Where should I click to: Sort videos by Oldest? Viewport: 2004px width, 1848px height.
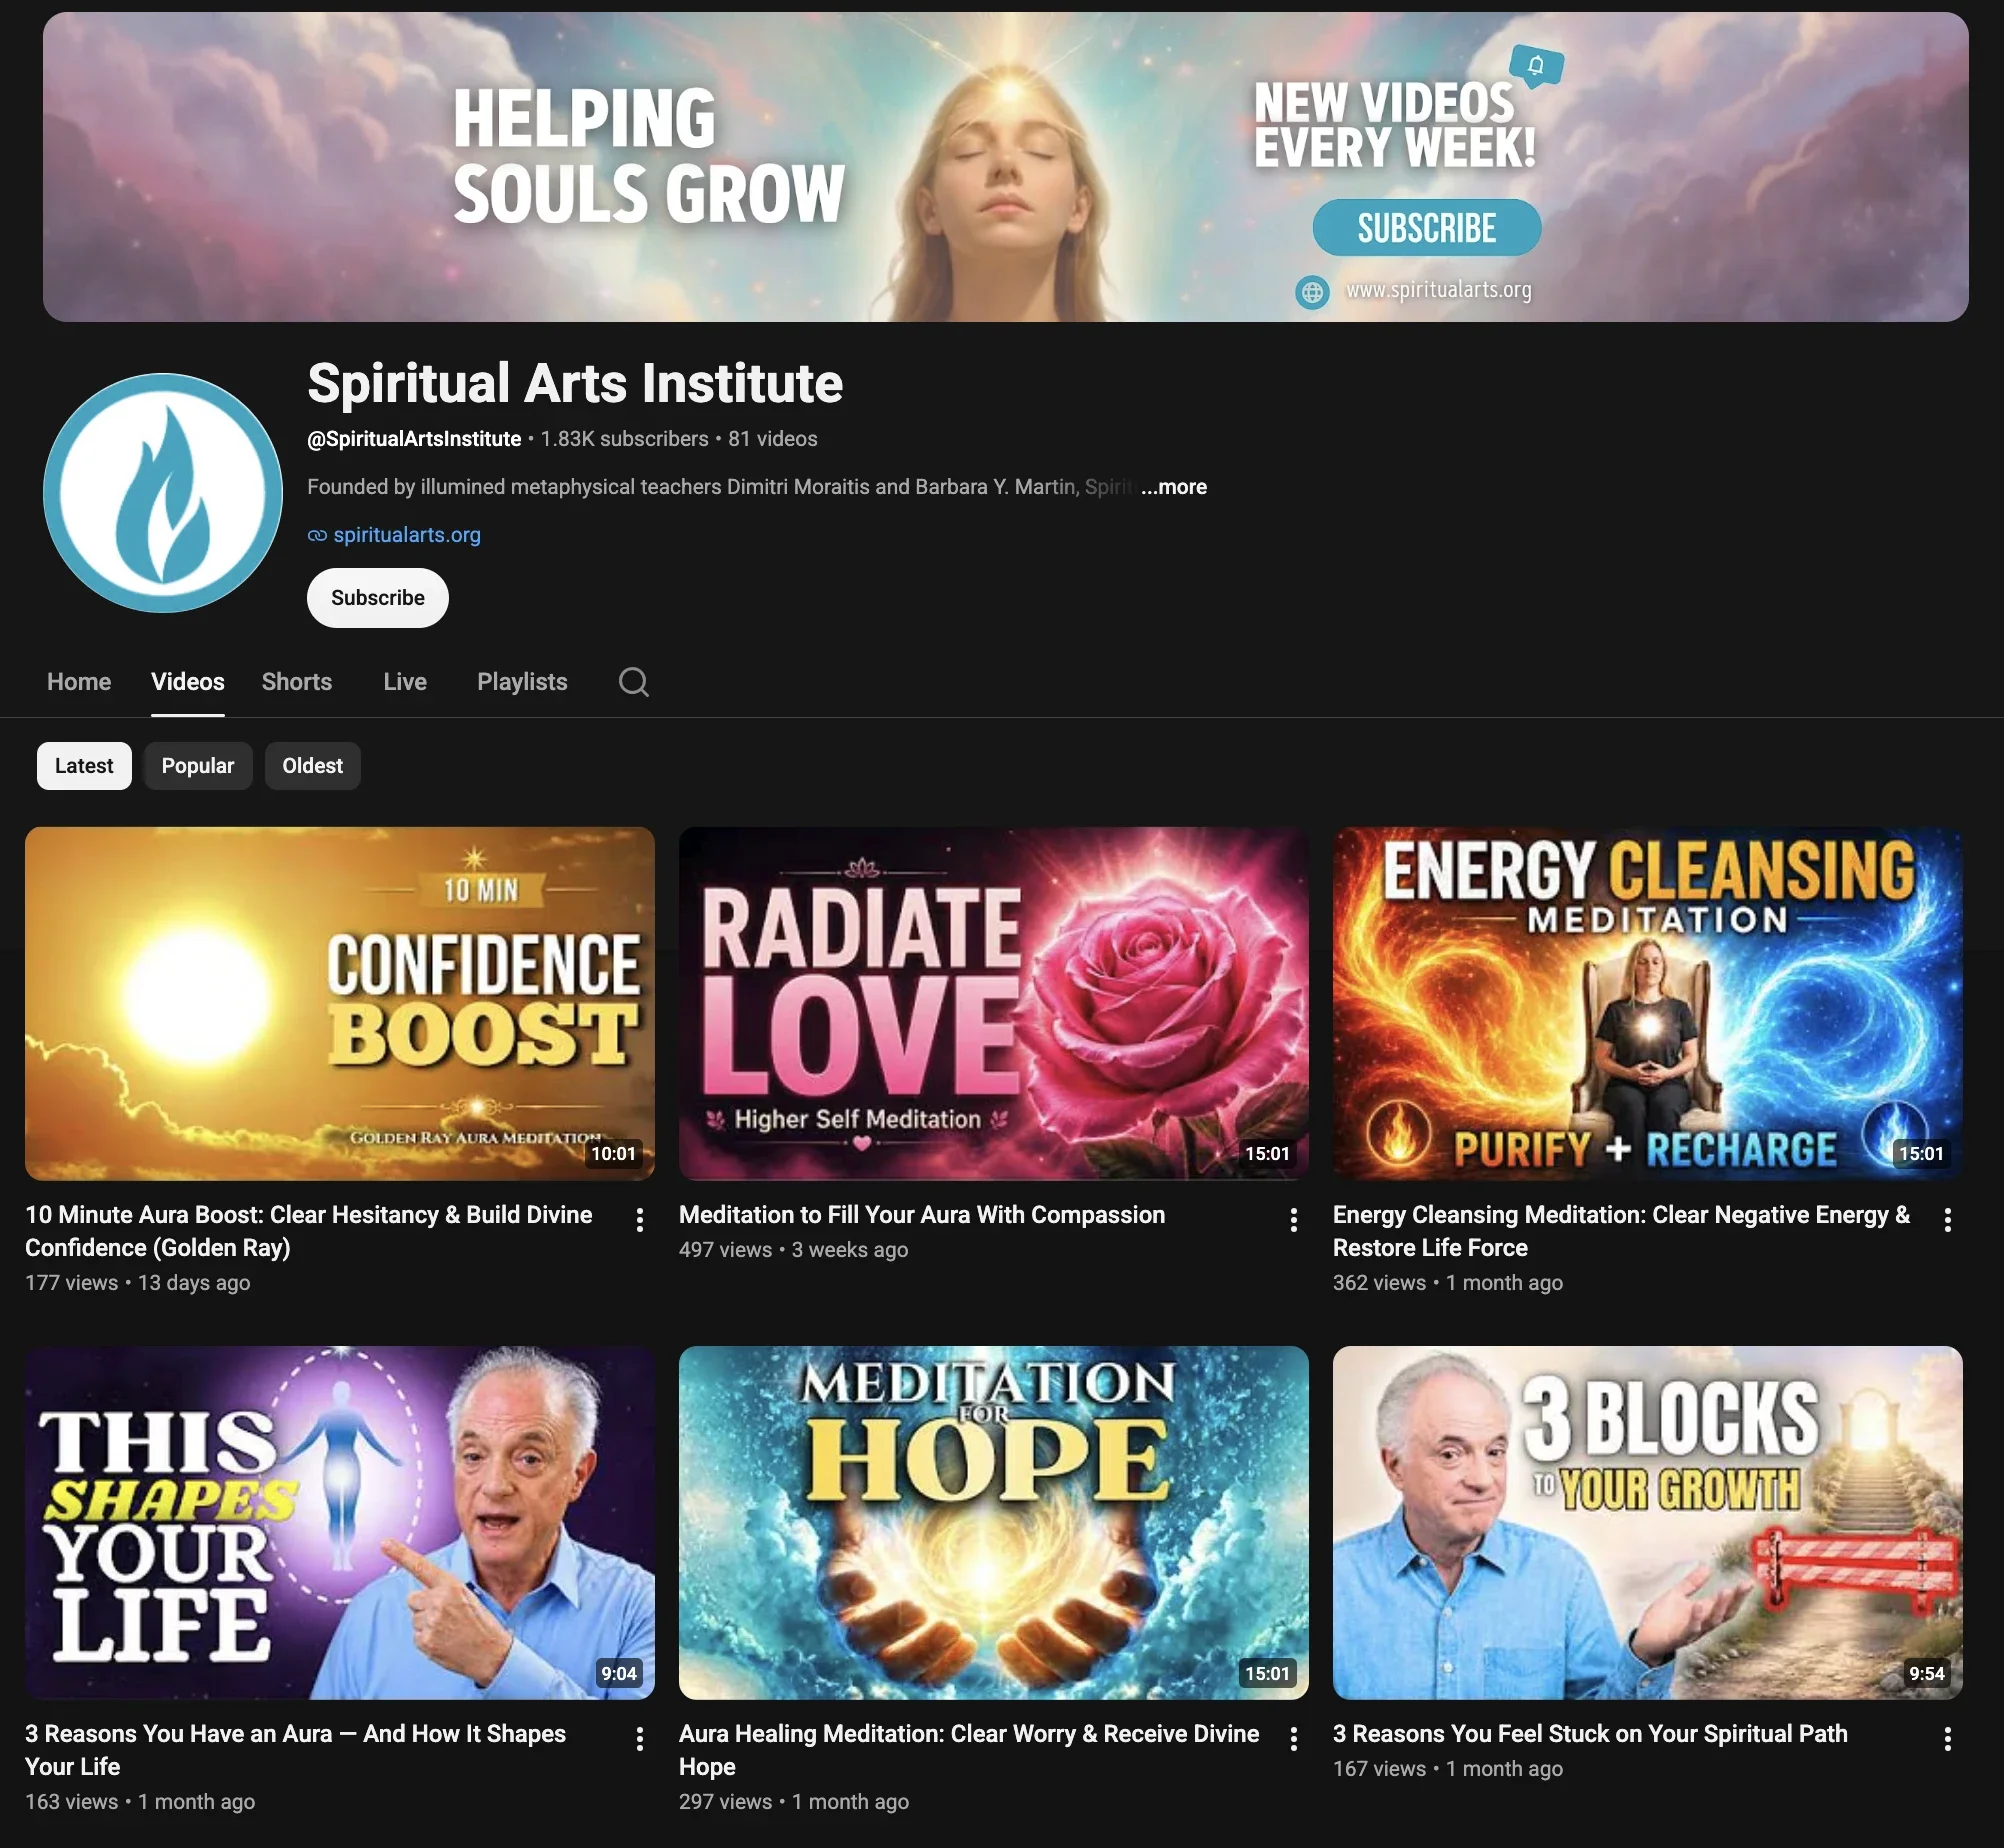click(x=312, y=766)
